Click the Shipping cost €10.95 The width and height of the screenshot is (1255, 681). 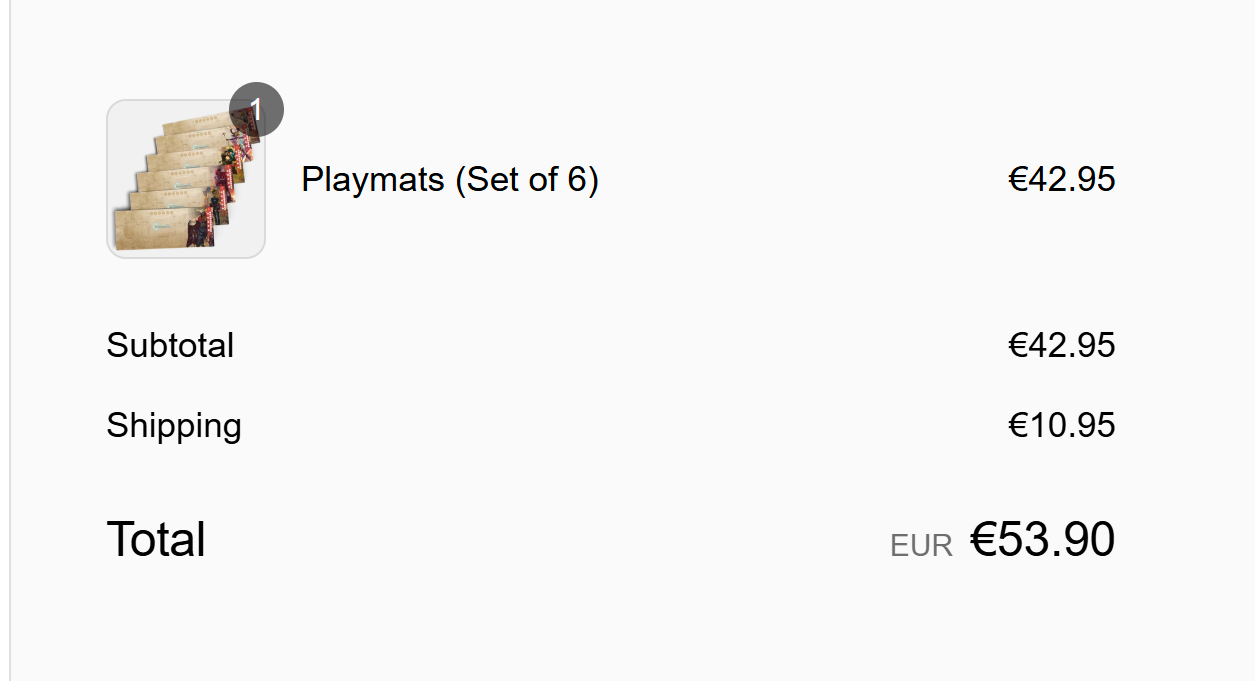click(x=1061, y=425)
